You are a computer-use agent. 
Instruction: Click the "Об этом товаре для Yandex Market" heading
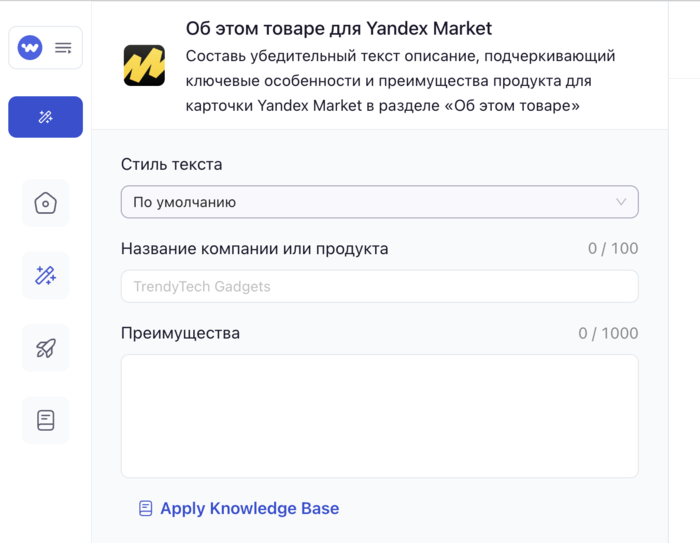(x=339, y=28)
